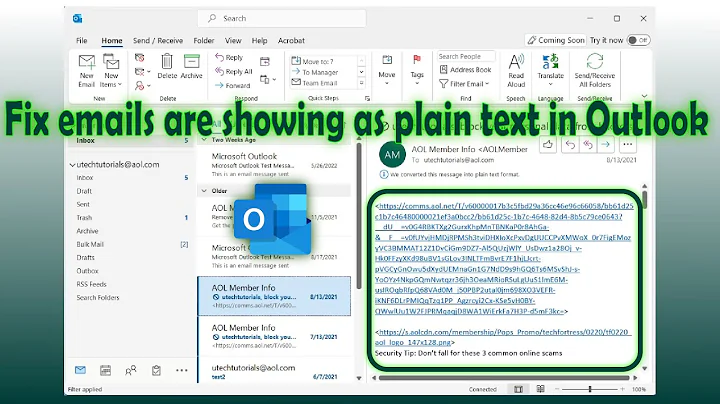Click the Coming Soon button
Viewport: 720px width, 404px height.
pos(556,40)
